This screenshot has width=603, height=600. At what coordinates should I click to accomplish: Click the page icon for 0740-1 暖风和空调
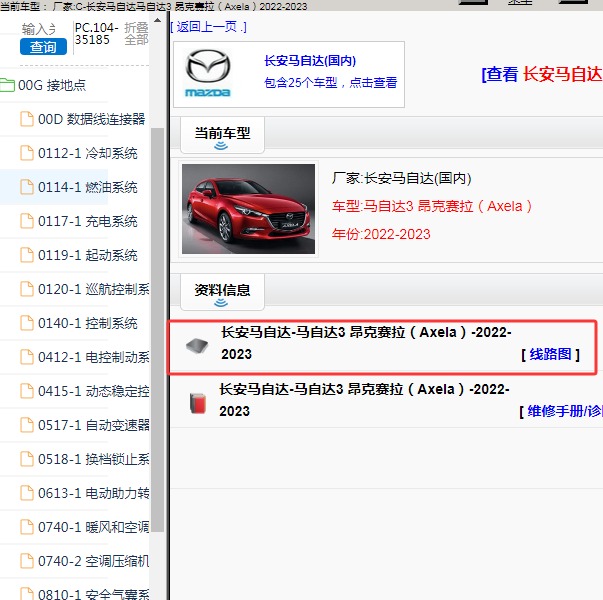point(27,527)
